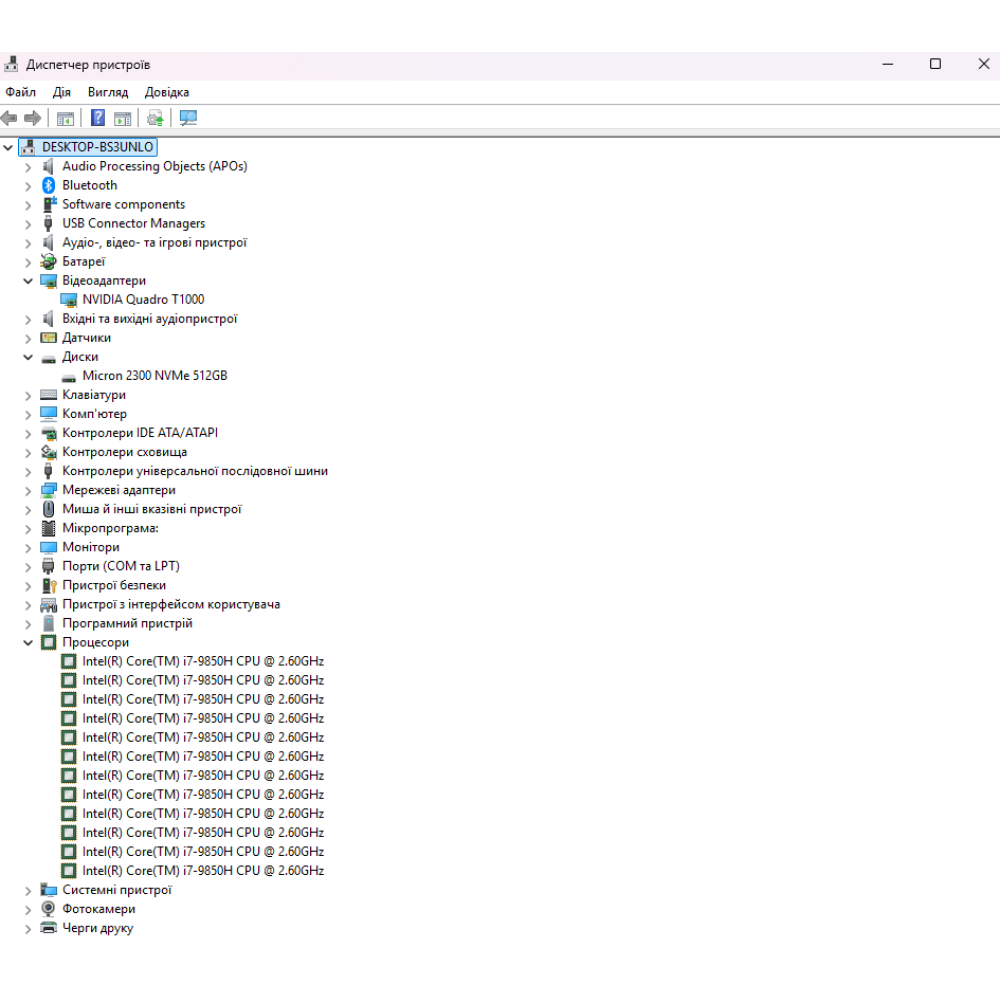The image size is (1000, 1000).
Task: Expand the Клавіатури category
Action: [x=28, y=395]
